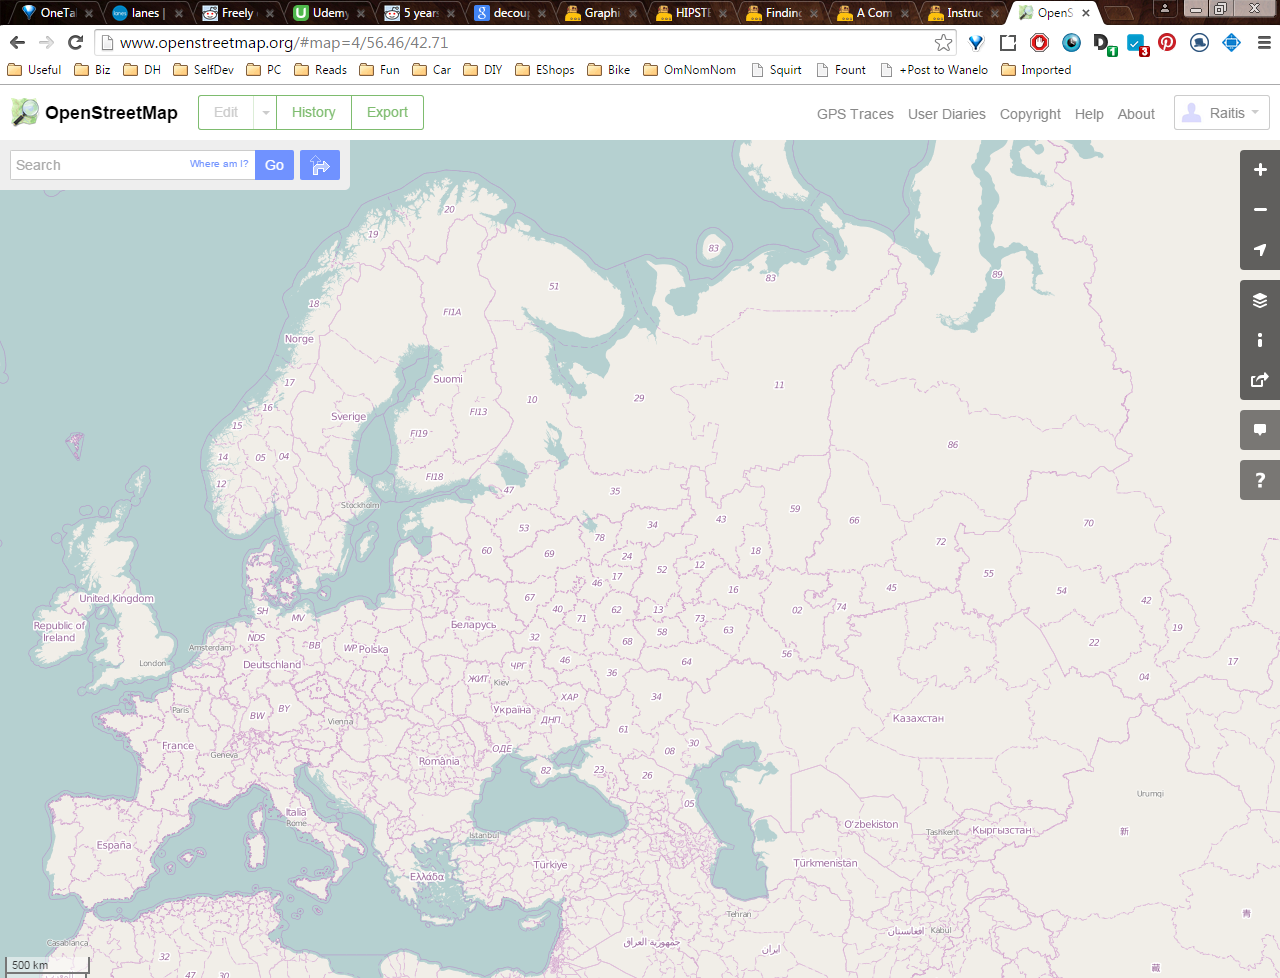The height and width of the screenshot is (978, 1280).
Task: Switch to the Udemy browser tab
Action: click(329, 13)
